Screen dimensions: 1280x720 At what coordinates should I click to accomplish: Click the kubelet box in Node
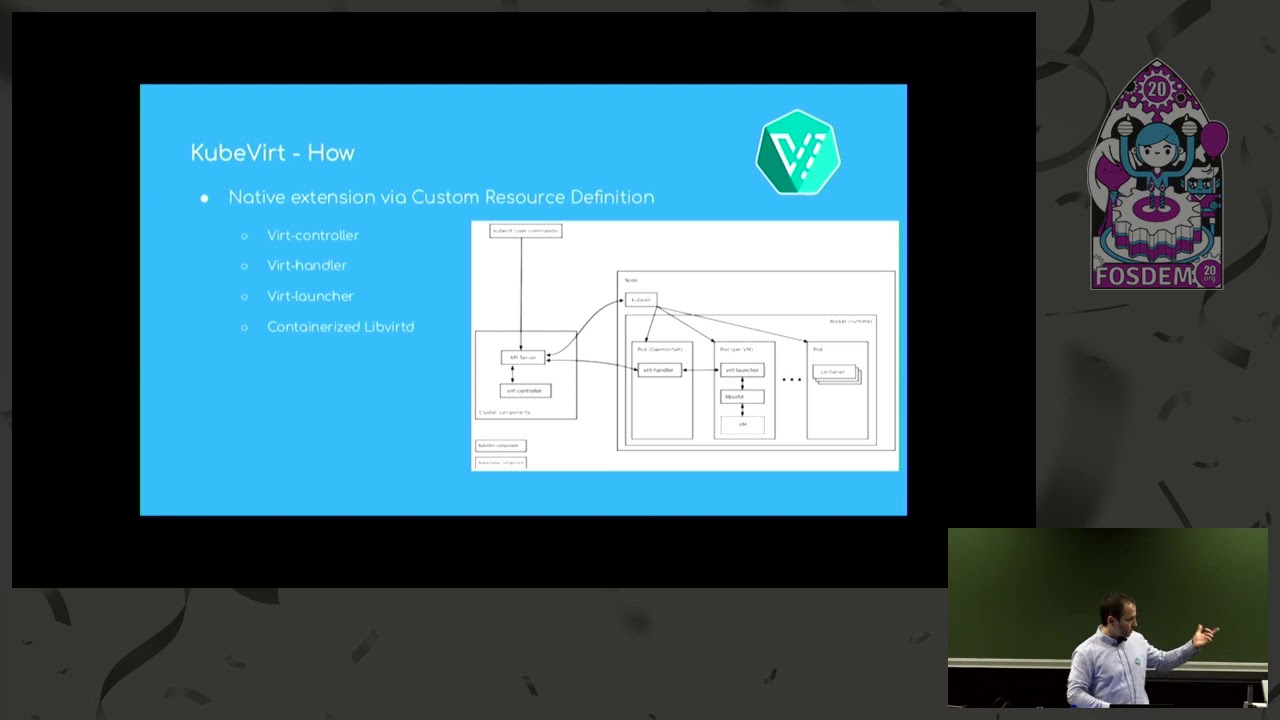point(641,299)
